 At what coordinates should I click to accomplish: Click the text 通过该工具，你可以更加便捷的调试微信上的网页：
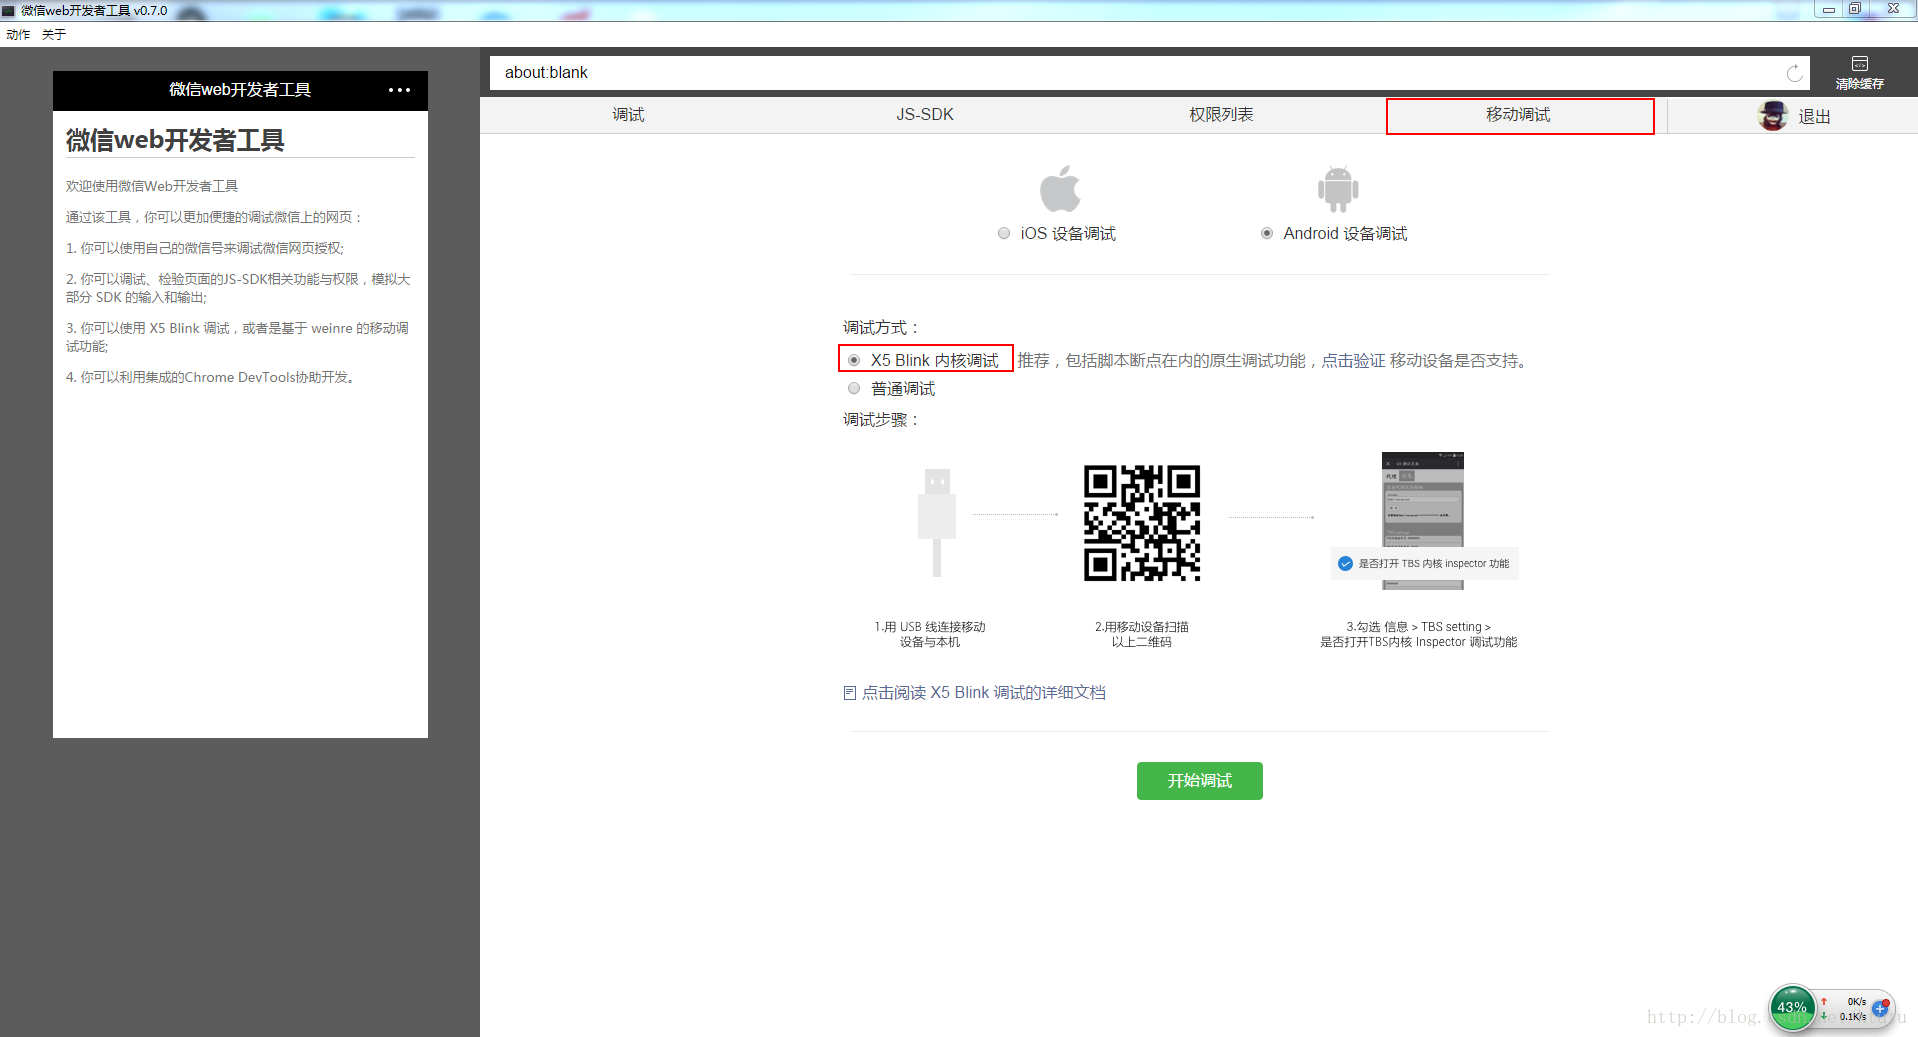point(215,217)
